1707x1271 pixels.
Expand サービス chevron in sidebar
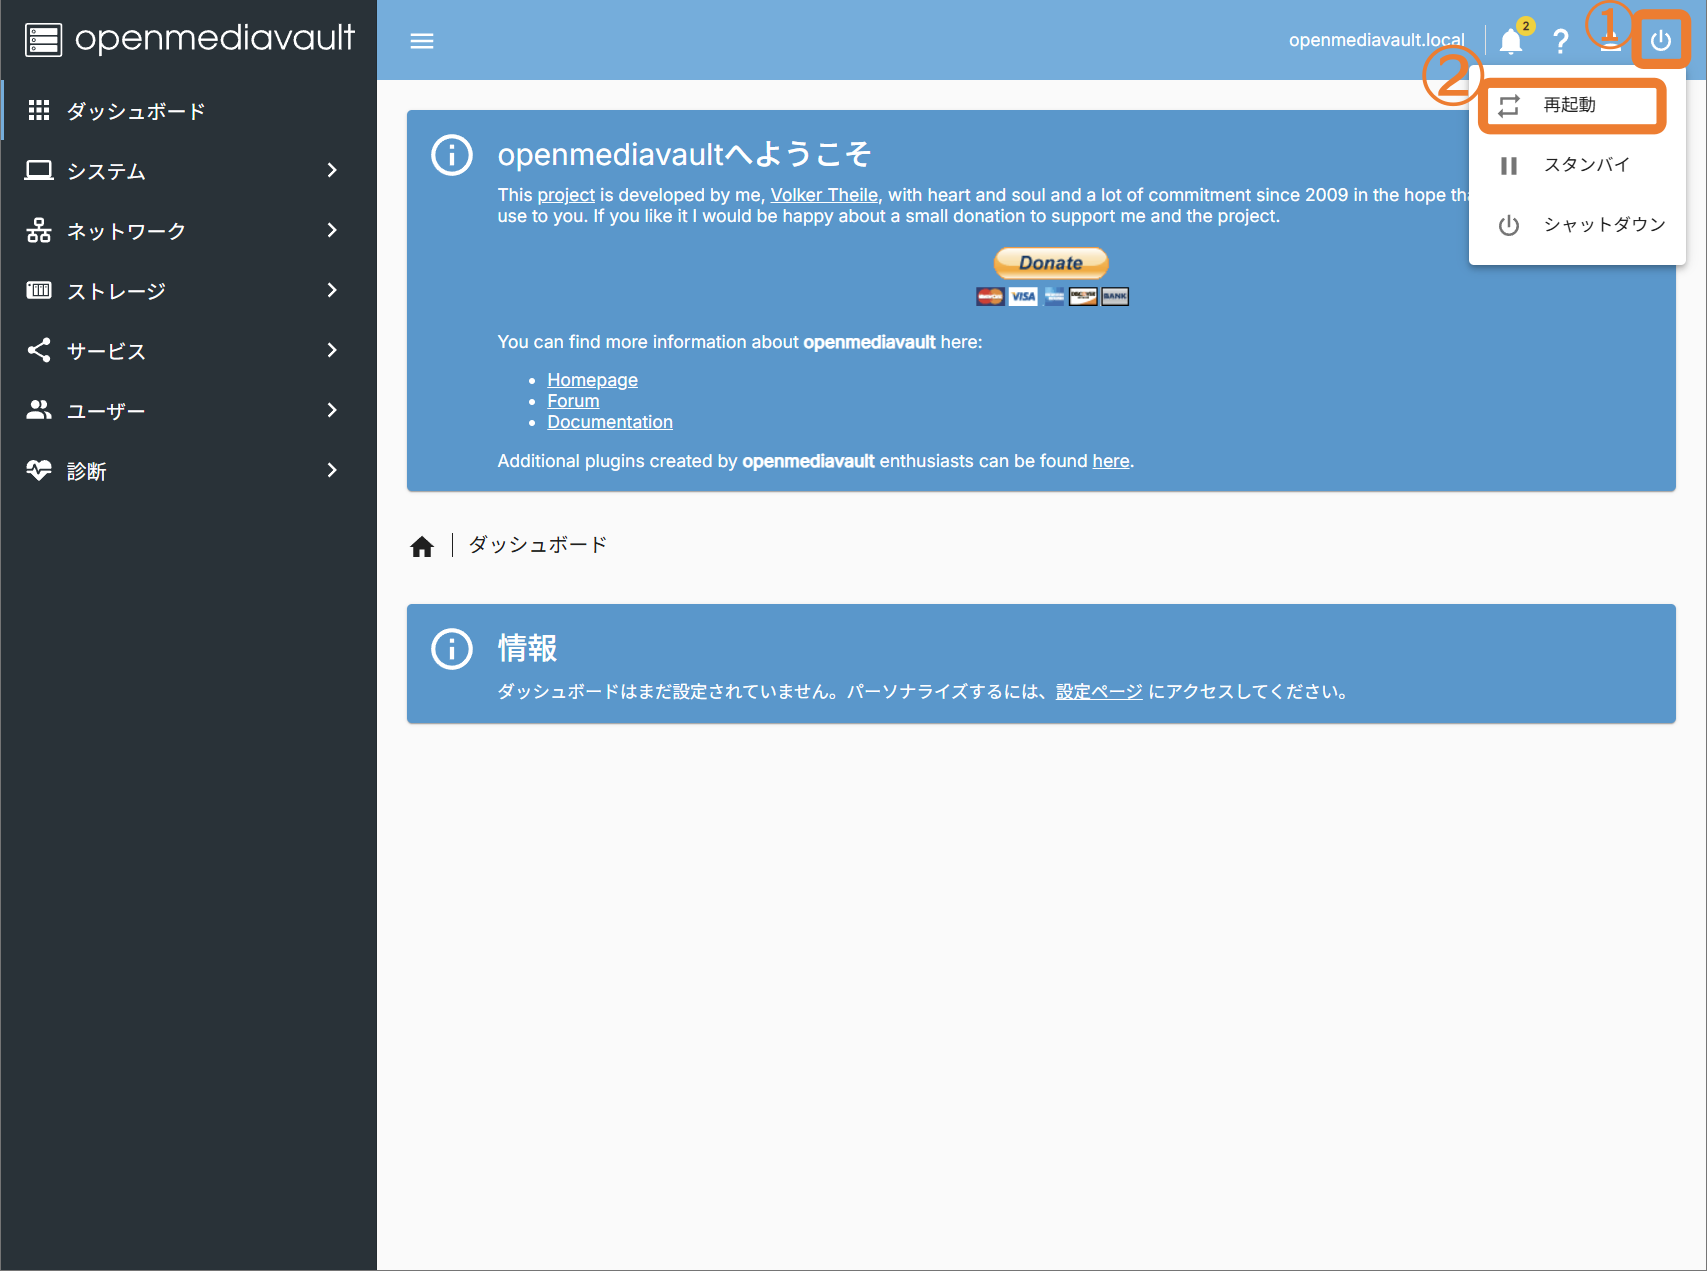332,351
